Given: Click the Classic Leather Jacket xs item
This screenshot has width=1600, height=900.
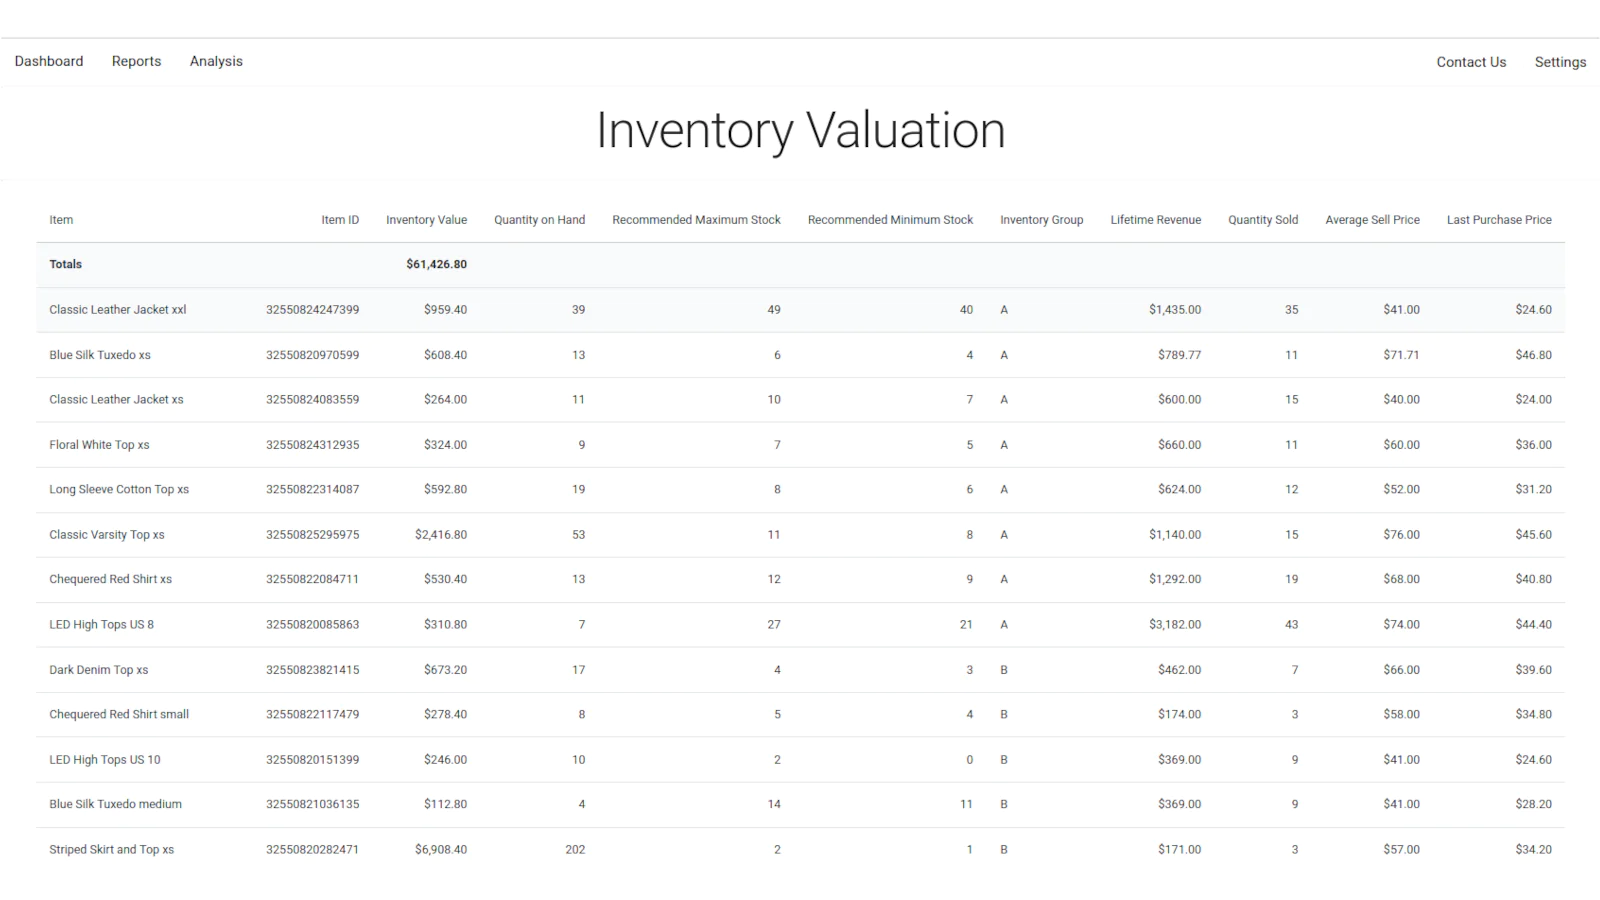Looking at the screenshot, I should pyautogui.click(x=116, y=400).
